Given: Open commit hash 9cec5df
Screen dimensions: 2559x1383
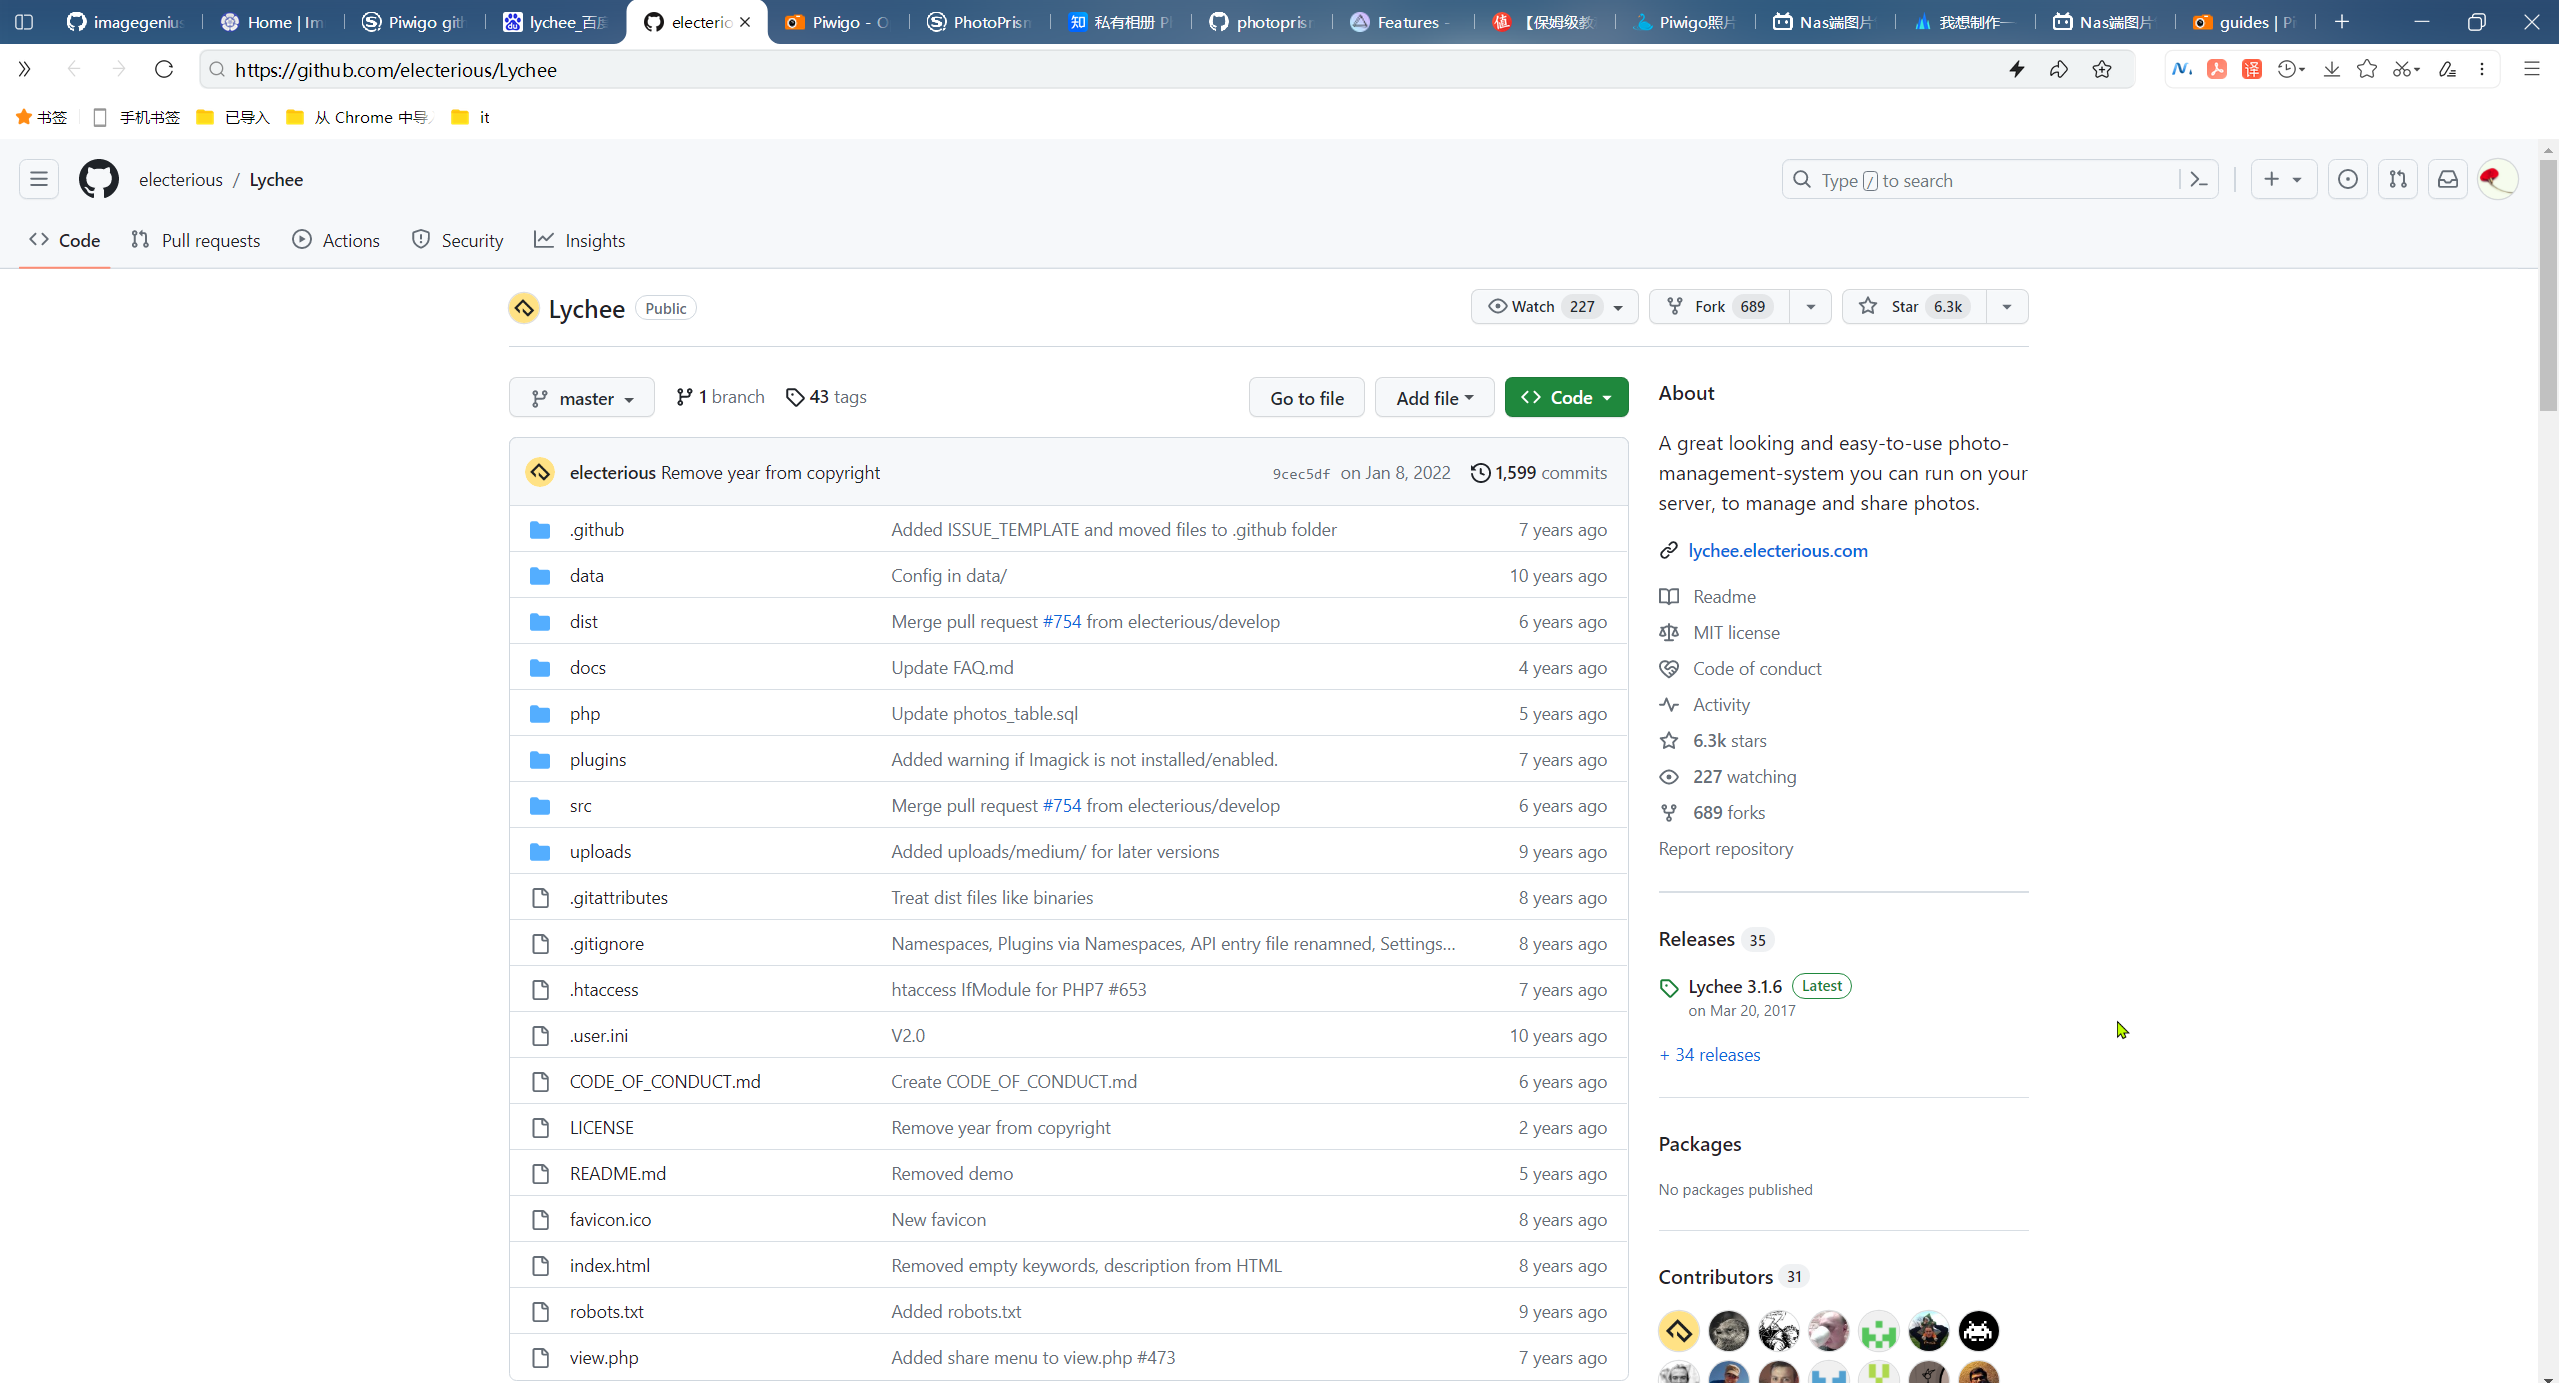Looking at the screenshot, I should [x=1301, y=474].
